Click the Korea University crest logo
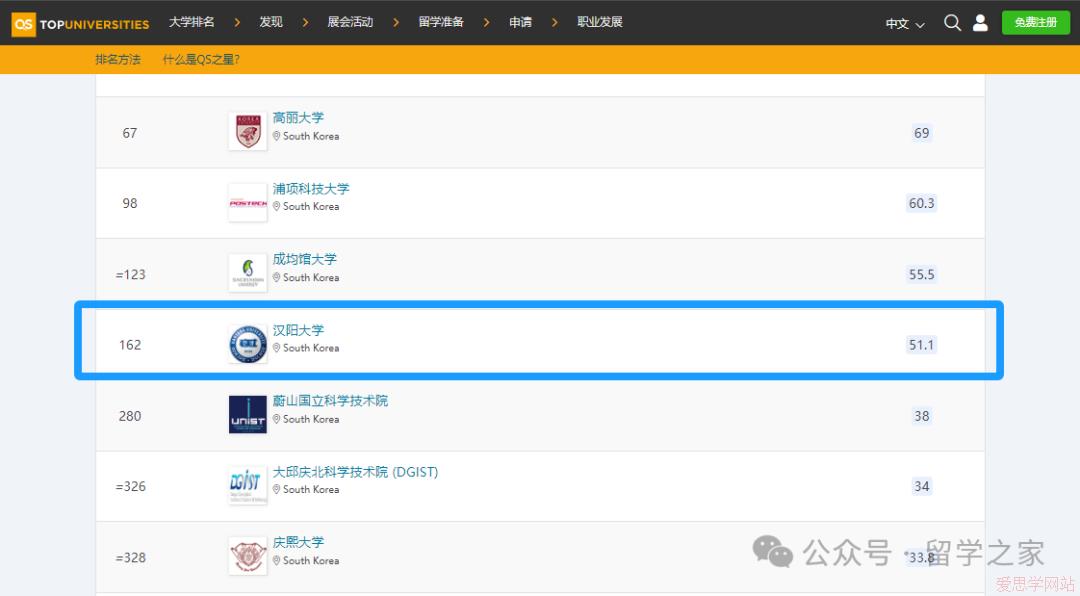Image resolution: width=1080 pixels, height=596 pixels. coord(248,132)
